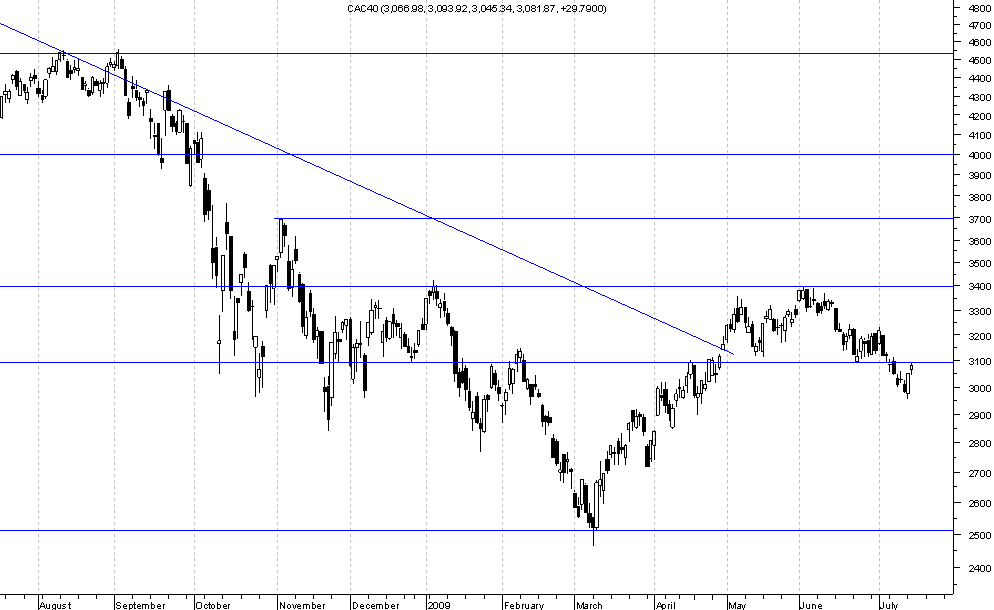Click the 3200 price label

point(979,337)
